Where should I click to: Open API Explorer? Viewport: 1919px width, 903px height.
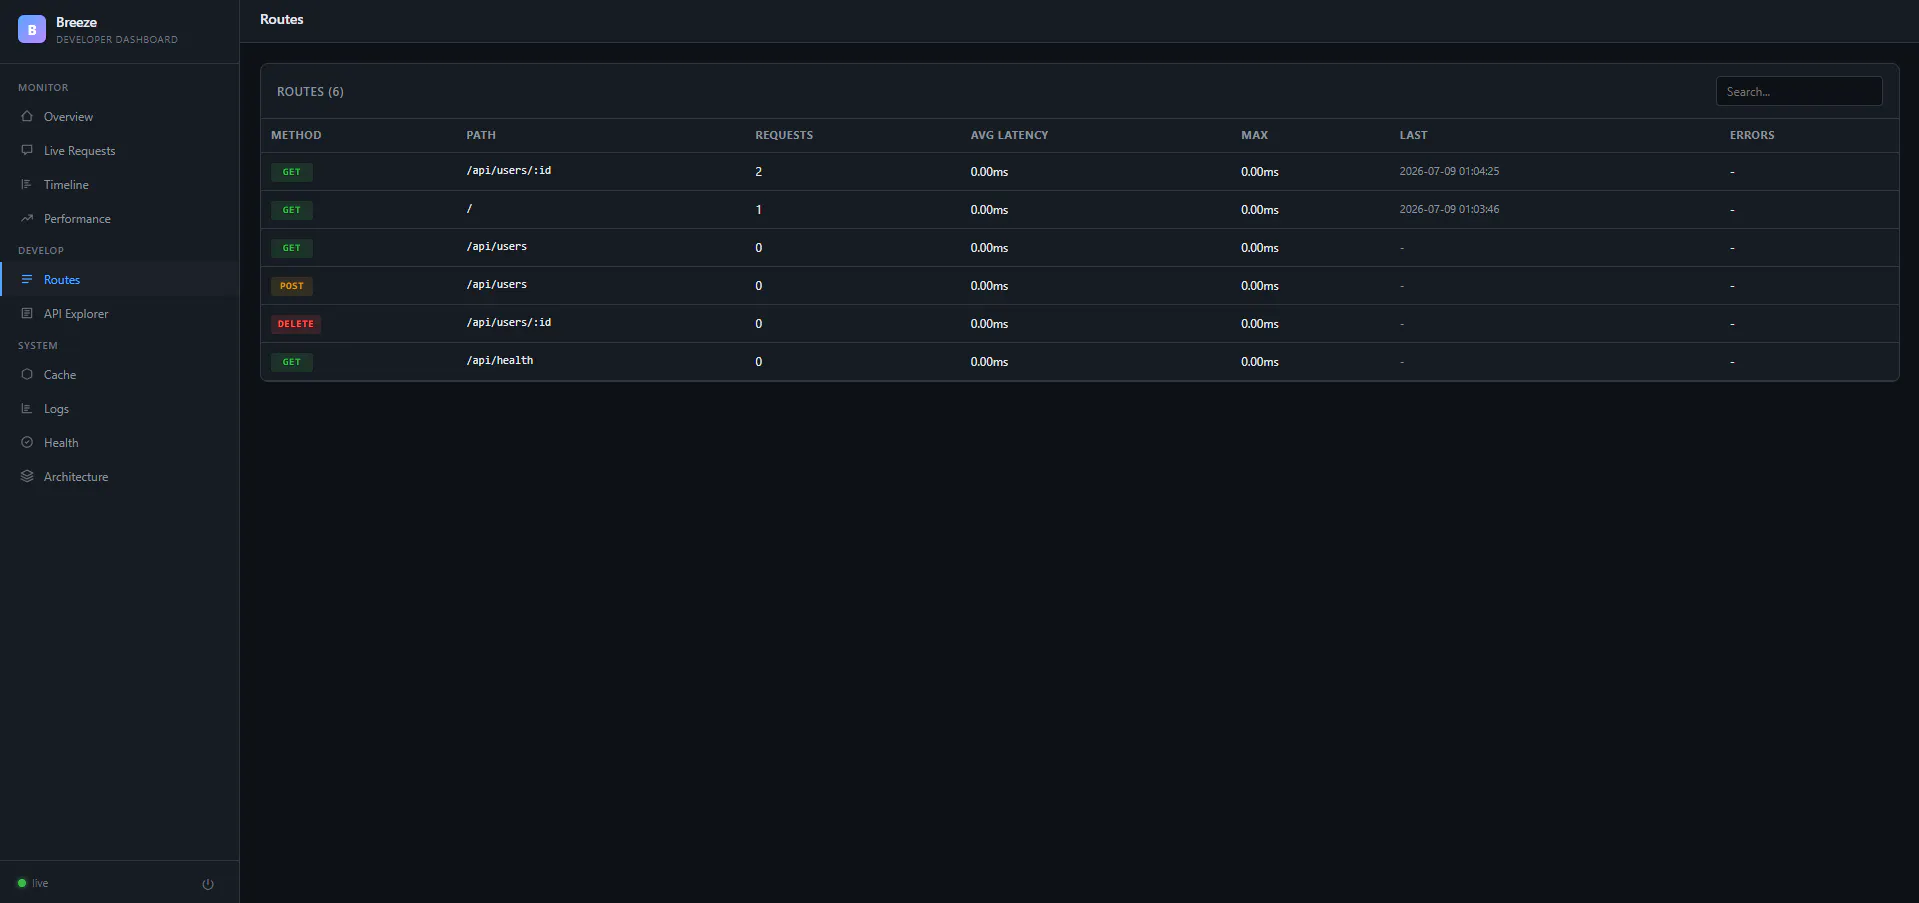pyautogui.click(x=120, y=314)
